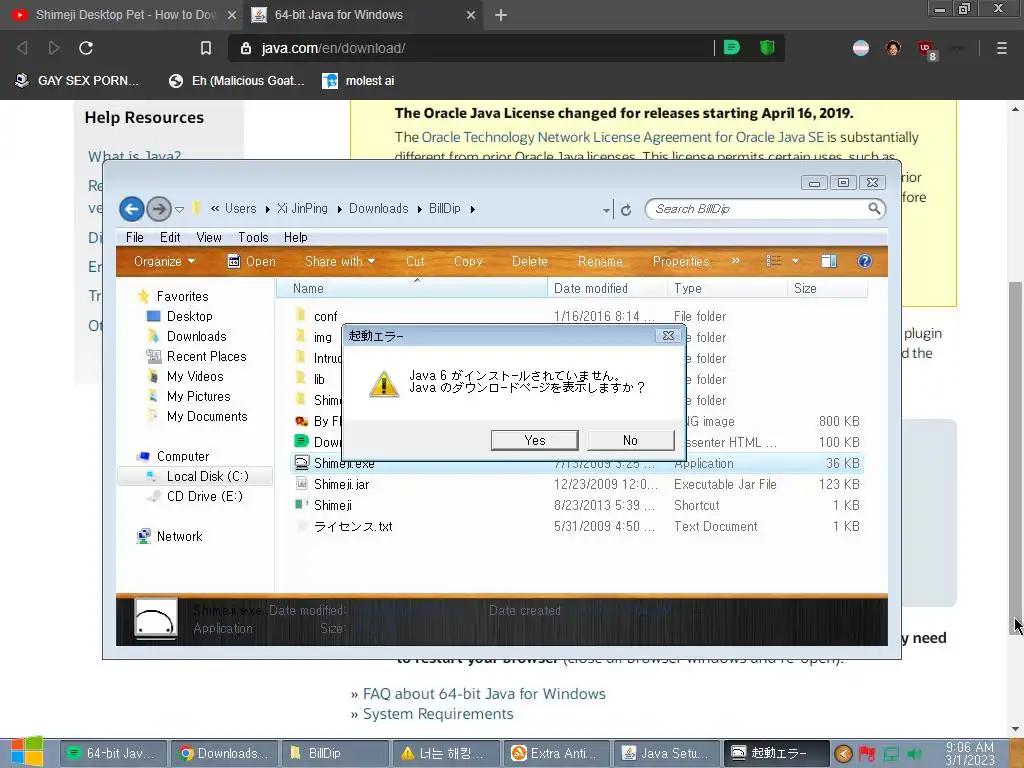This screenshot has width=1024, height=768.
Task: Reload the browser page
Action: point(86,48)
